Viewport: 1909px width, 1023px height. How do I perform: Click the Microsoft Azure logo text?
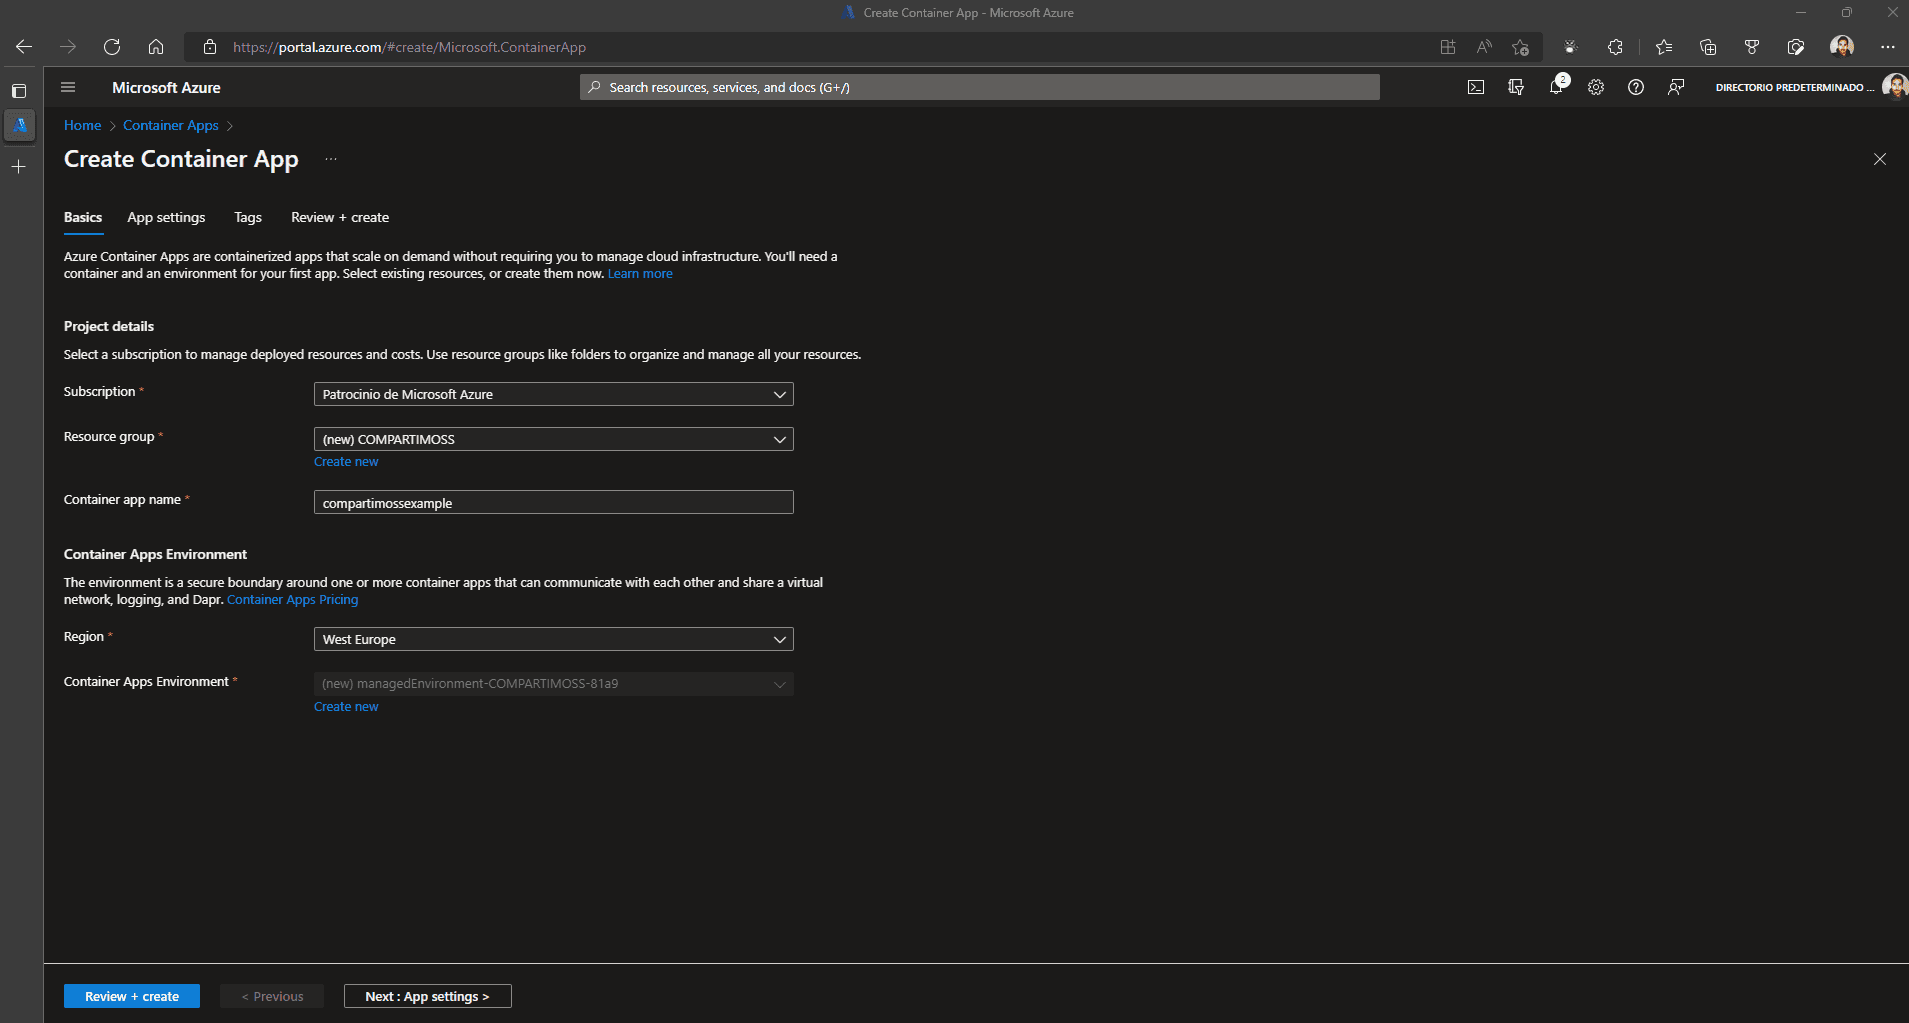click(166, 87)
